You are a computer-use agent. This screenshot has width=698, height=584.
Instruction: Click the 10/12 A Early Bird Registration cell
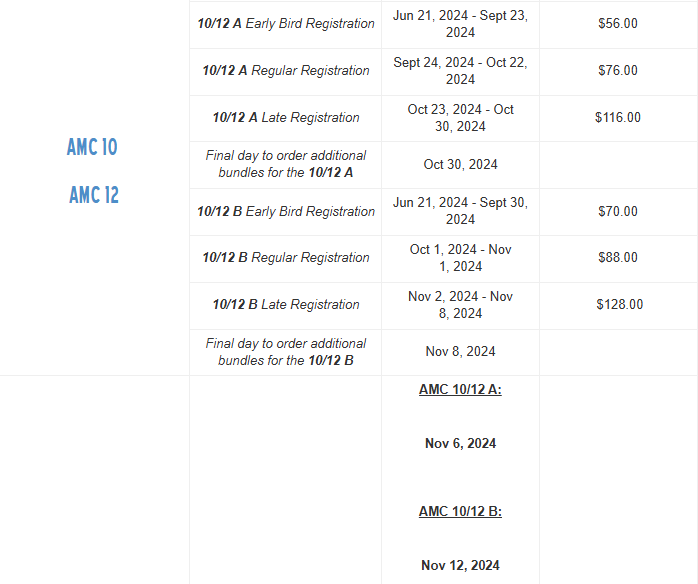[x=285, y=24]
